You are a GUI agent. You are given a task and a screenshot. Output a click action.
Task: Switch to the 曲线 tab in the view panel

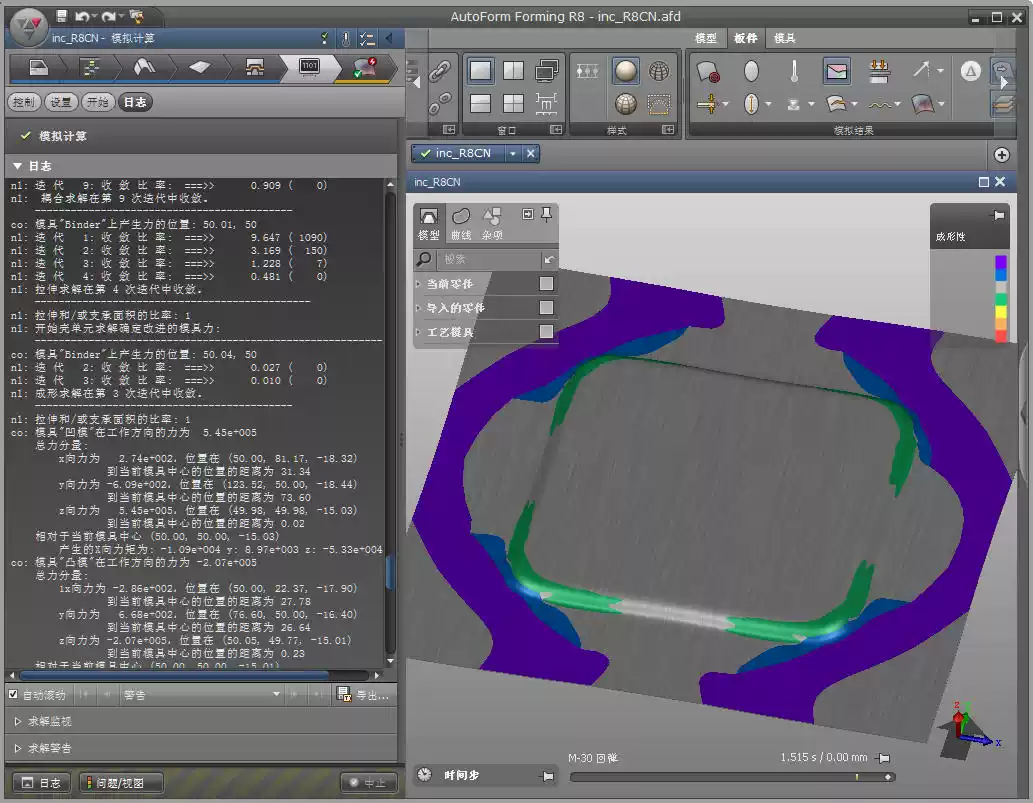[x=461, y=223]
